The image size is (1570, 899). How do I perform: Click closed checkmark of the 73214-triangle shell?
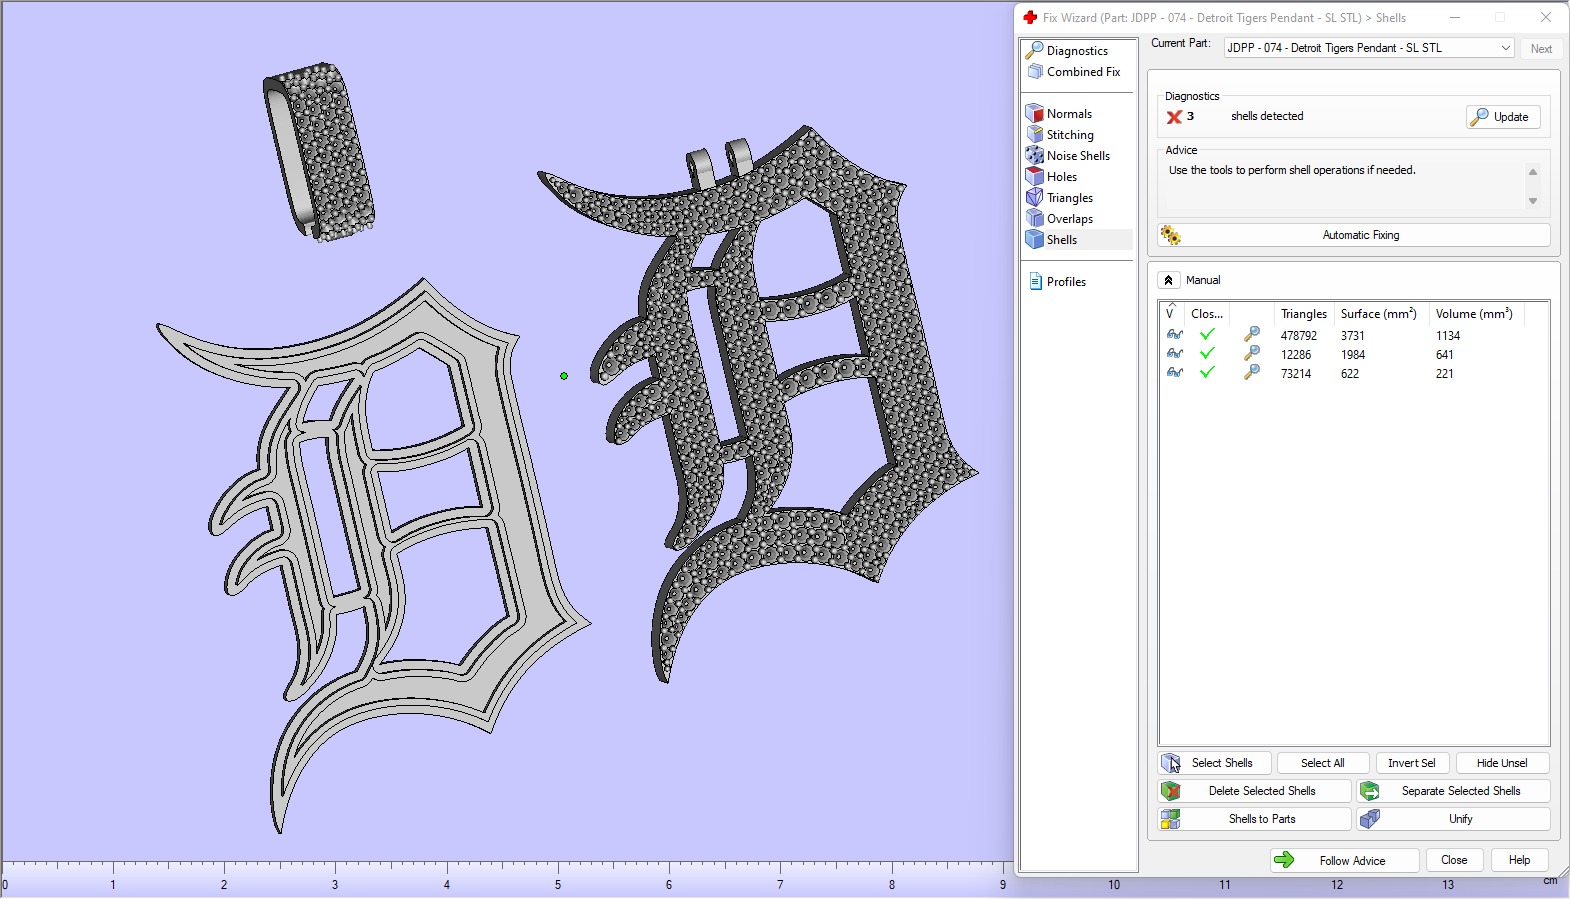point(1207,373)
